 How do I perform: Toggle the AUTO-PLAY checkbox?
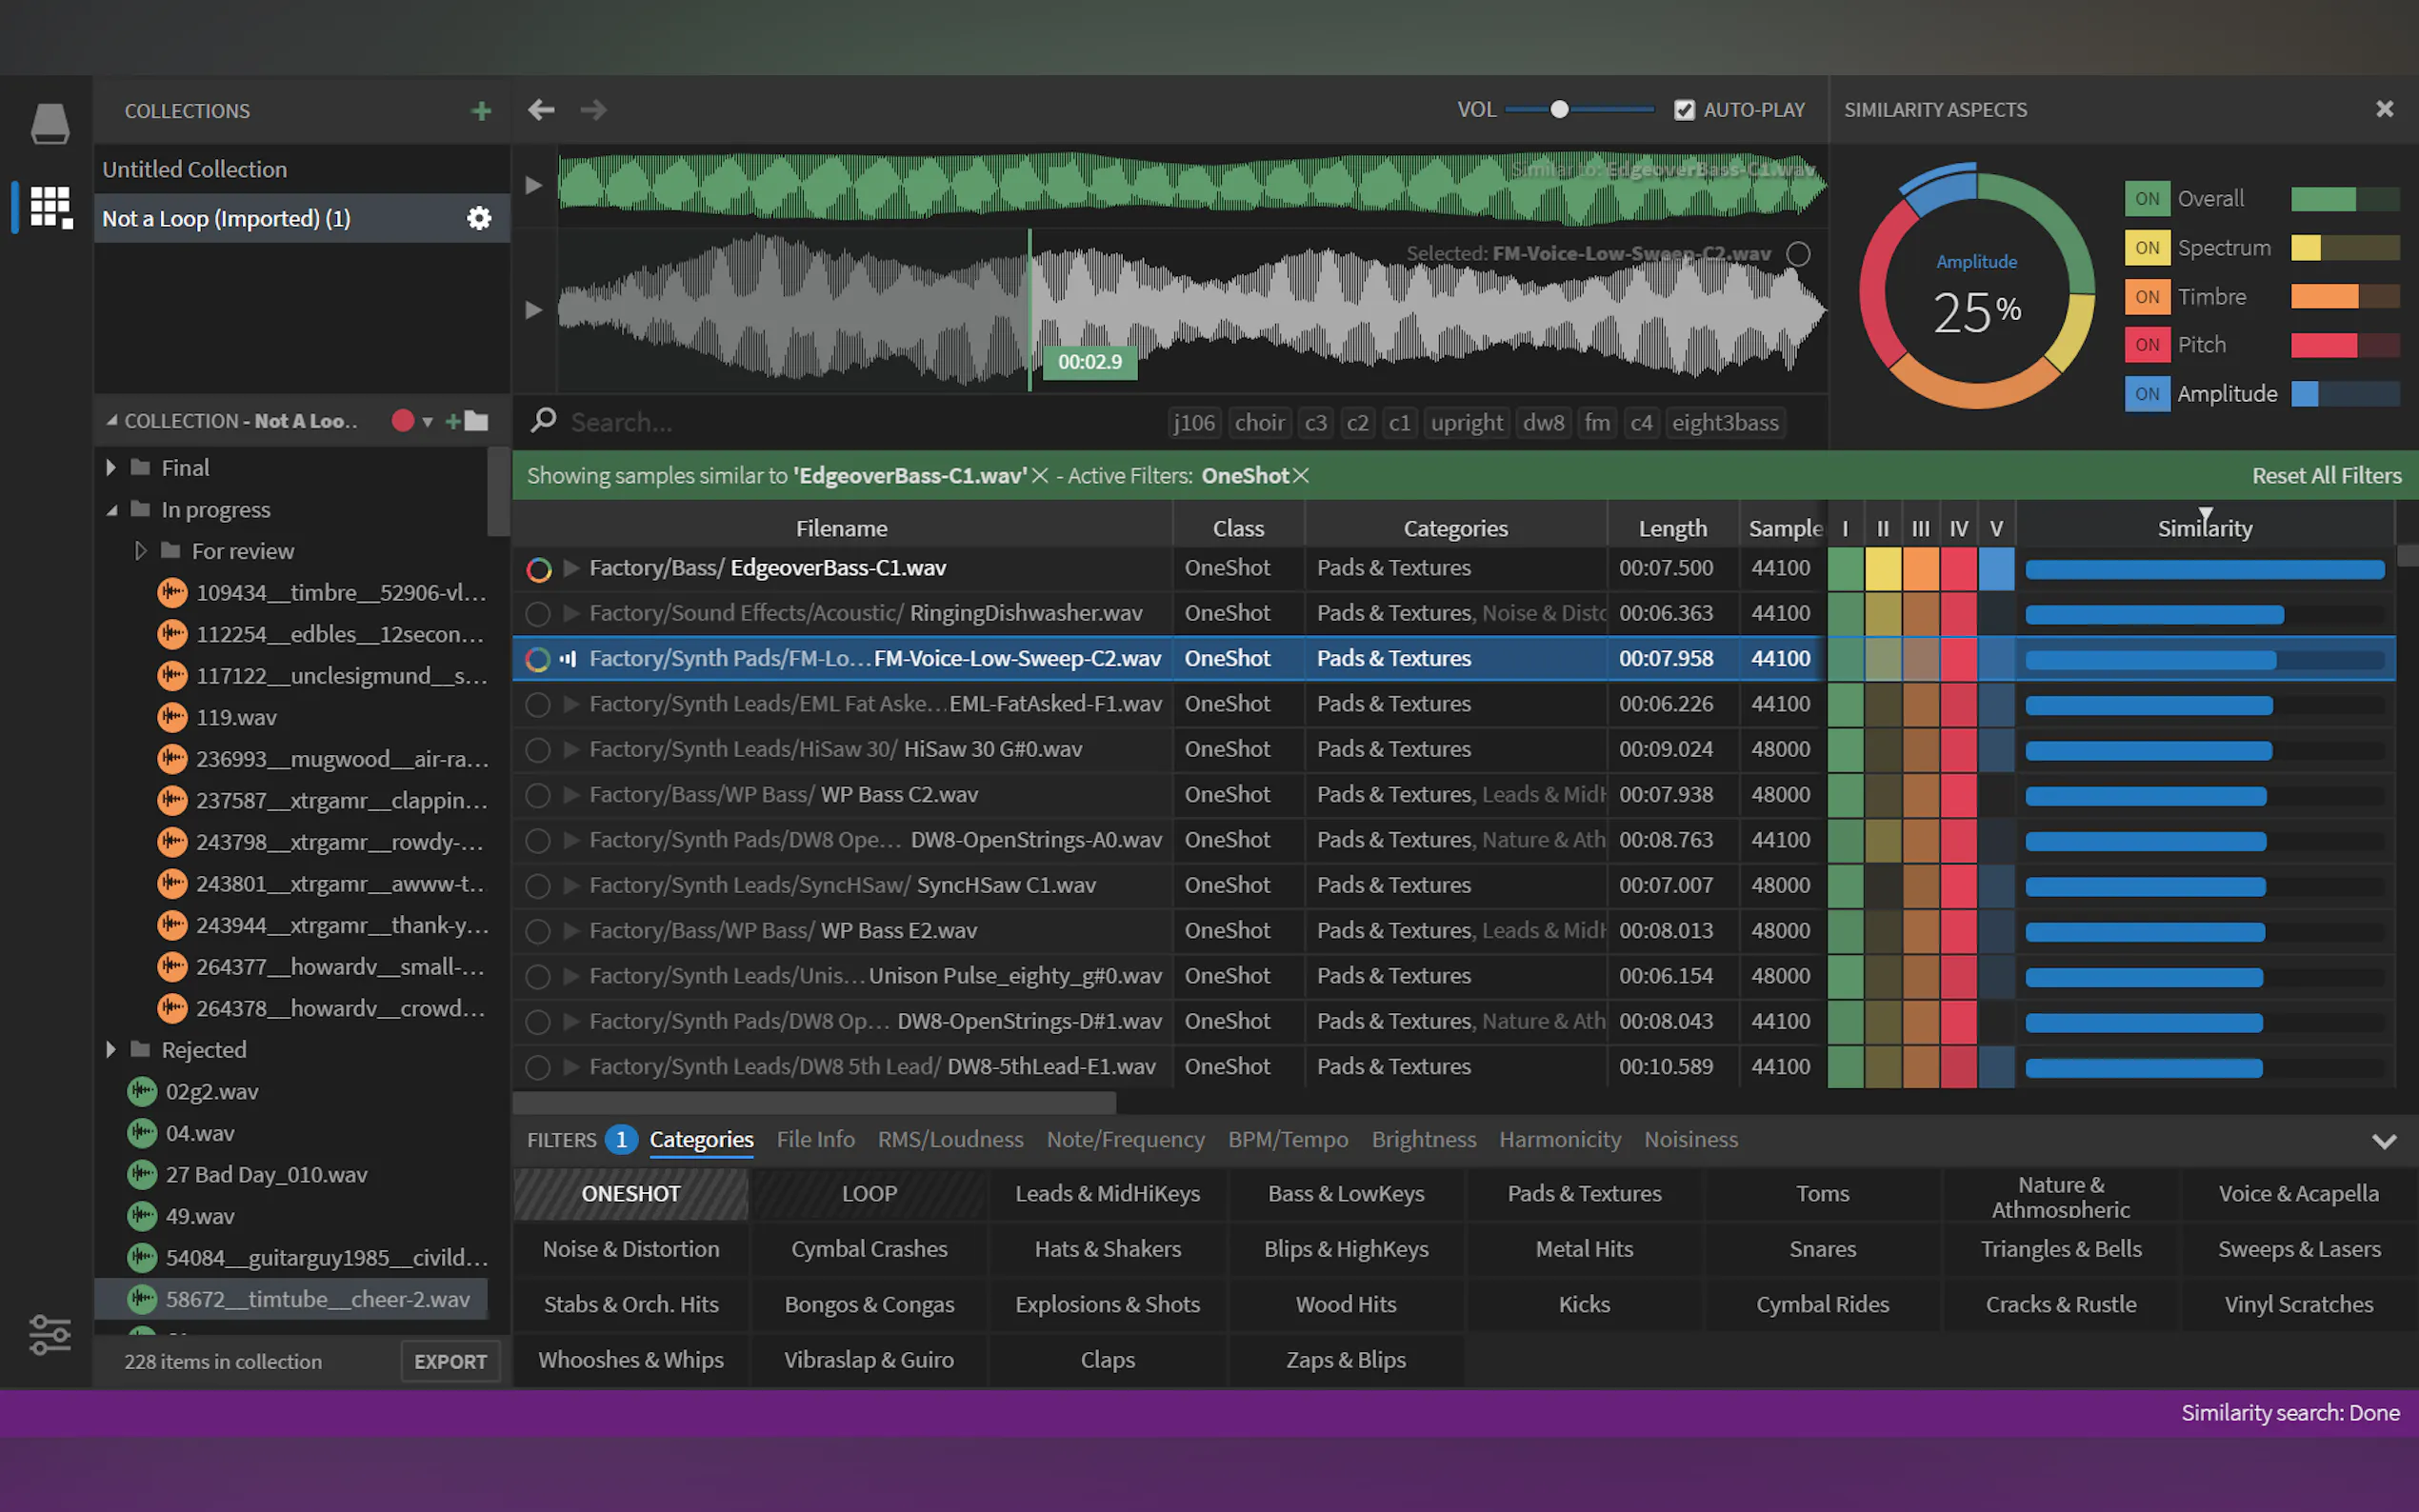click(1684, 110)
